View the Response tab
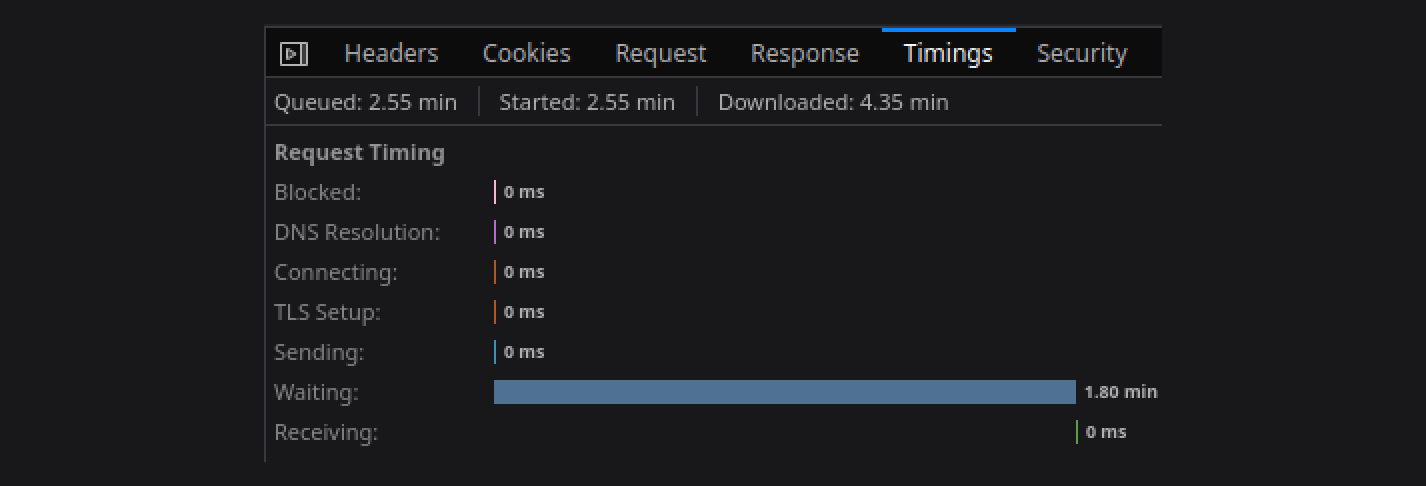 point(805,54)
